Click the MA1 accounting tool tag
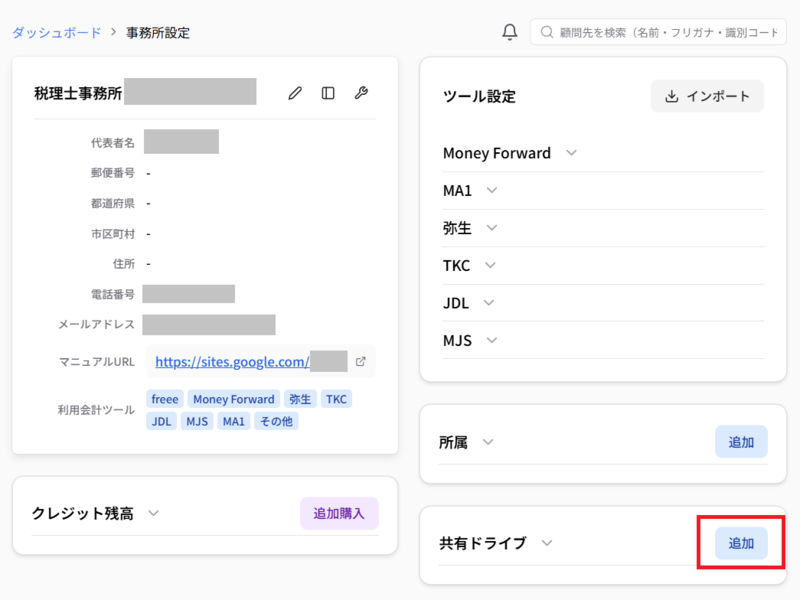 click(234, 421)
